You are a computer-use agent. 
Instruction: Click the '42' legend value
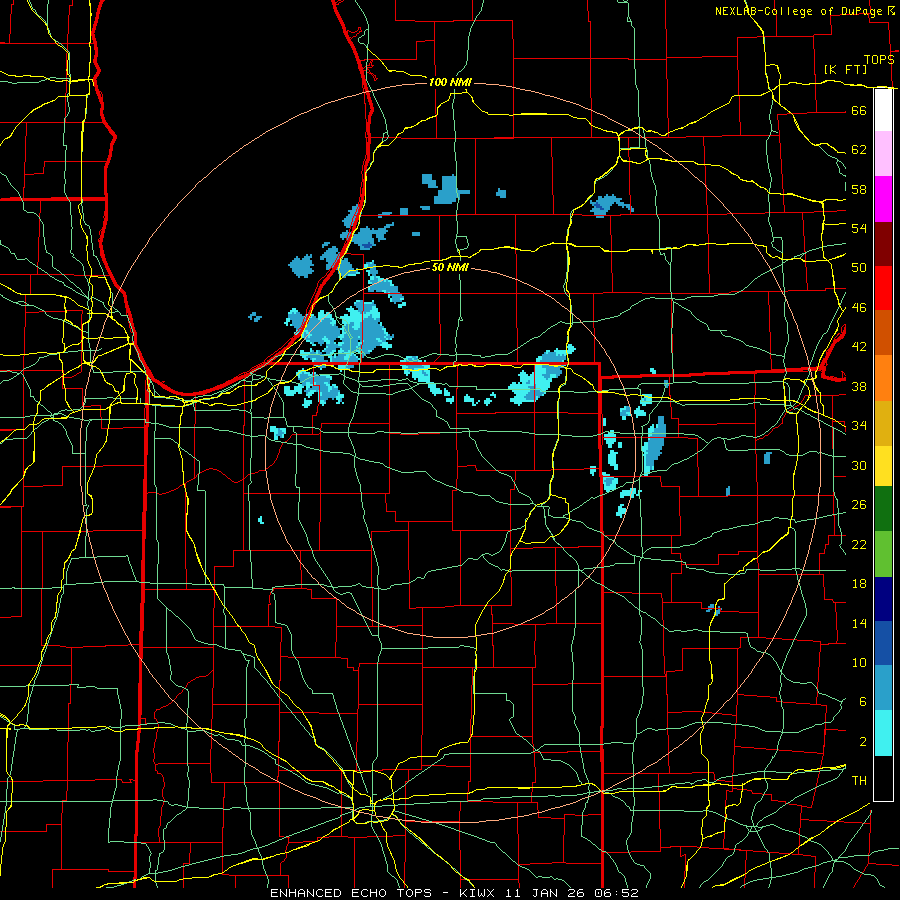[859, 347]
